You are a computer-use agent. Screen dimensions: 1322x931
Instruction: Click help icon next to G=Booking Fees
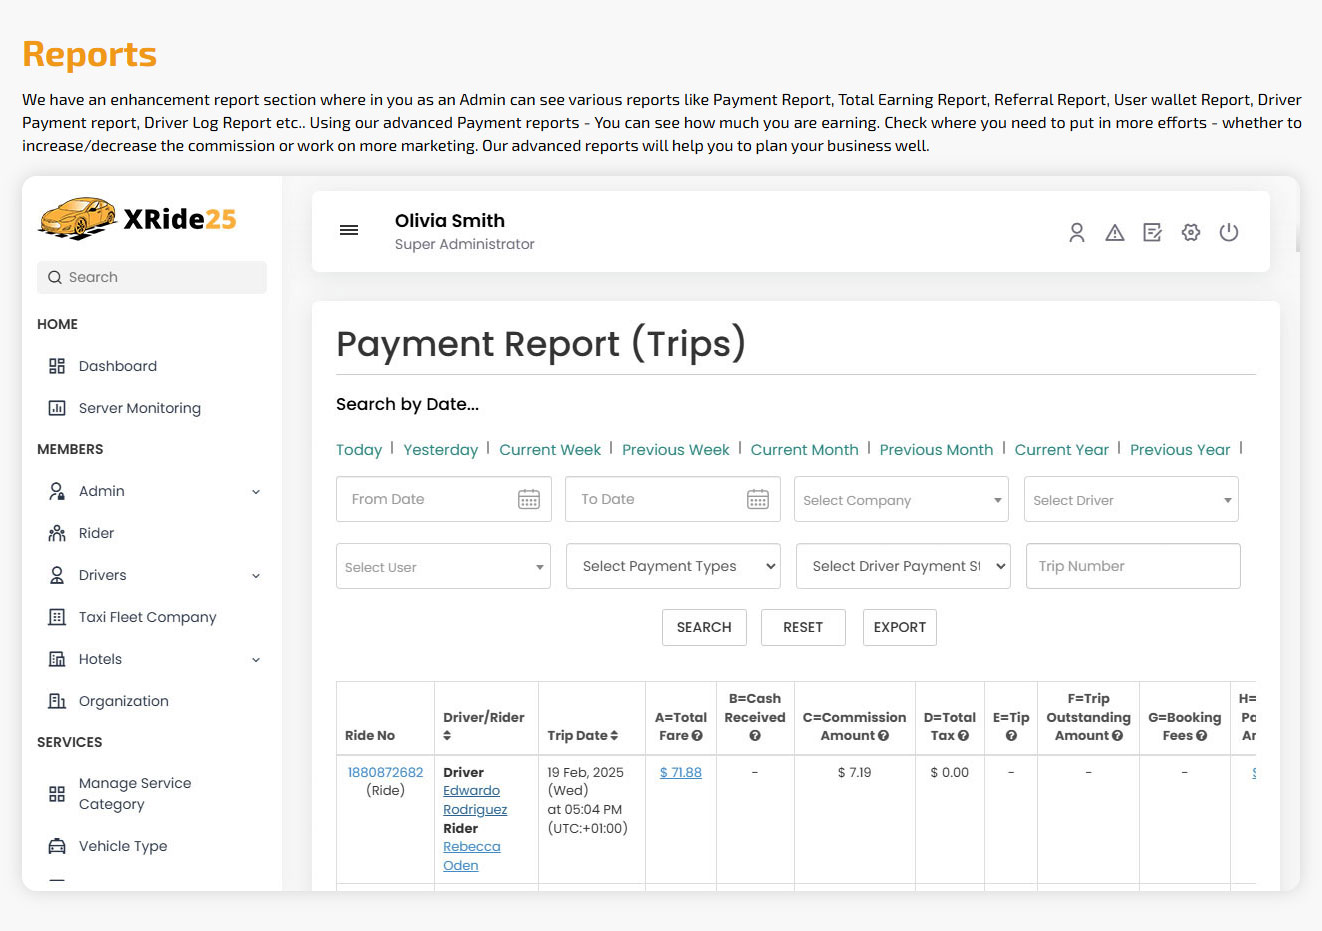point(1201,735)
